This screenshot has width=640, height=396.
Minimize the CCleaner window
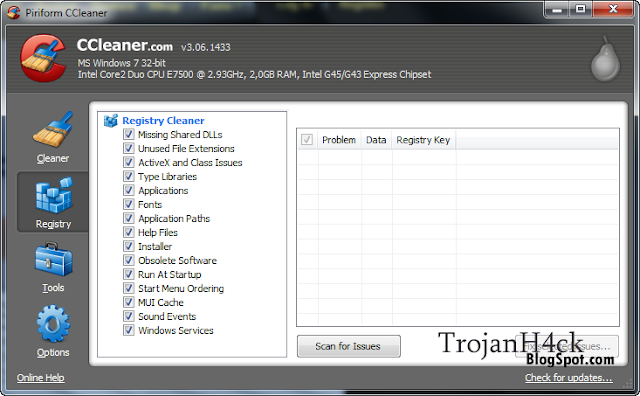pos(557,9)
